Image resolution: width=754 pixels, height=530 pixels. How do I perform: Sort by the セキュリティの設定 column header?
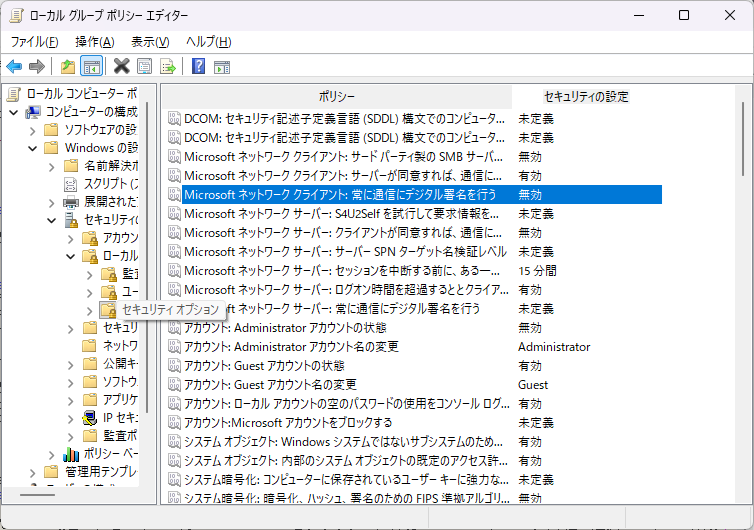point(586,96)
